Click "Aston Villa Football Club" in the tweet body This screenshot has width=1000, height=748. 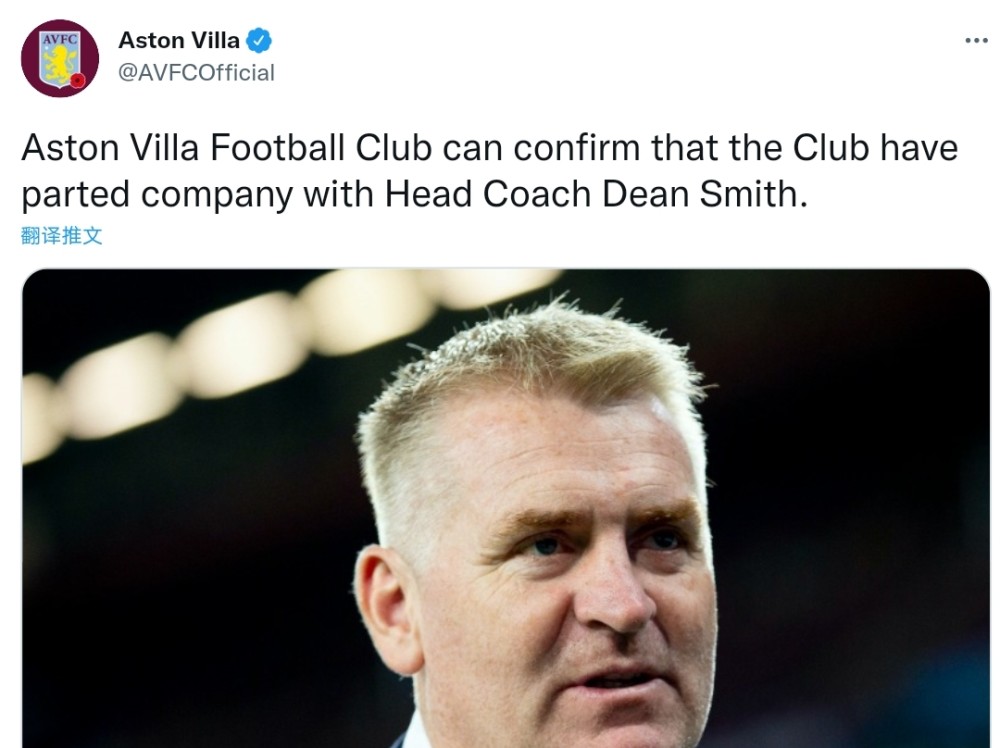point(226,148)
